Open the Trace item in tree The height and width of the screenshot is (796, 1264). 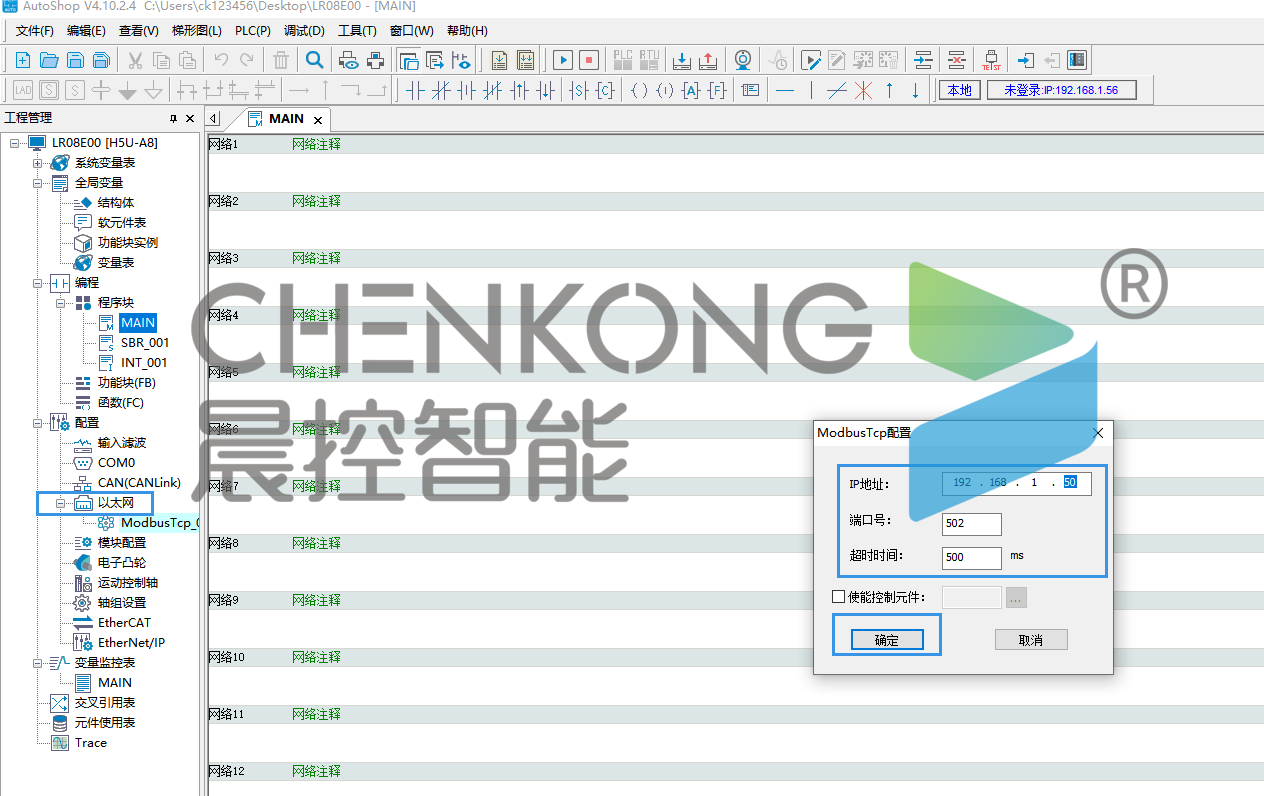(x=90, y=743)
